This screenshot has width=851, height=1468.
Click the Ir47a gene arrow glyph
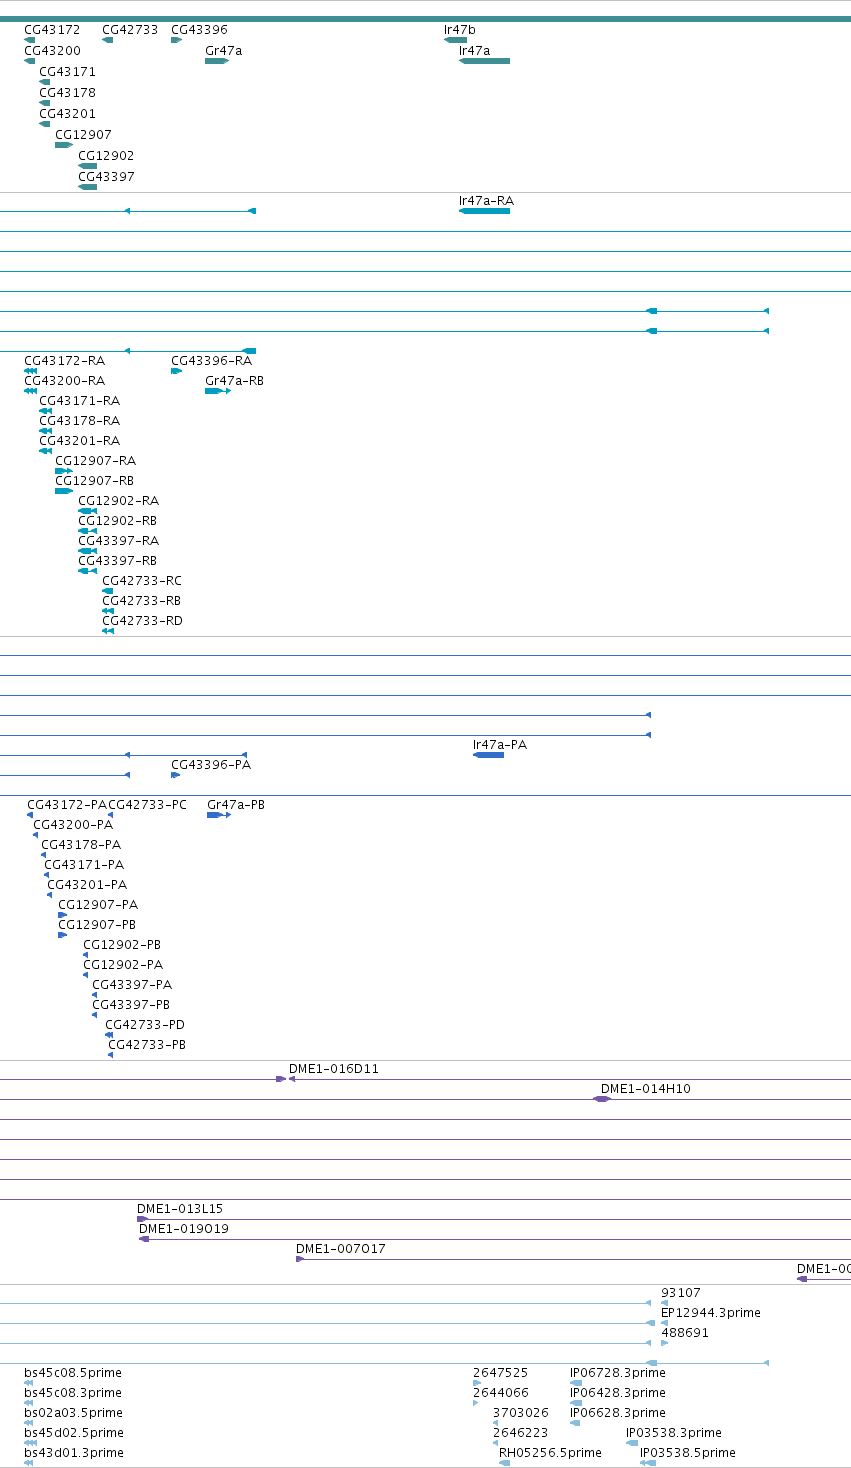[484, 61]
